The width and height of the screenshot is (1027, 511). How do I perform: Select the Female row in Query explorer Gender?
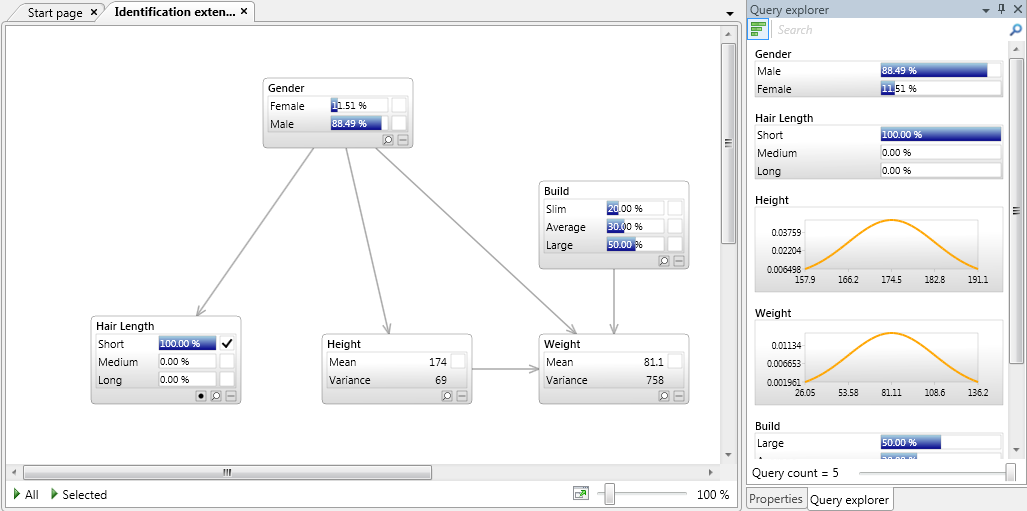point(878,89)
